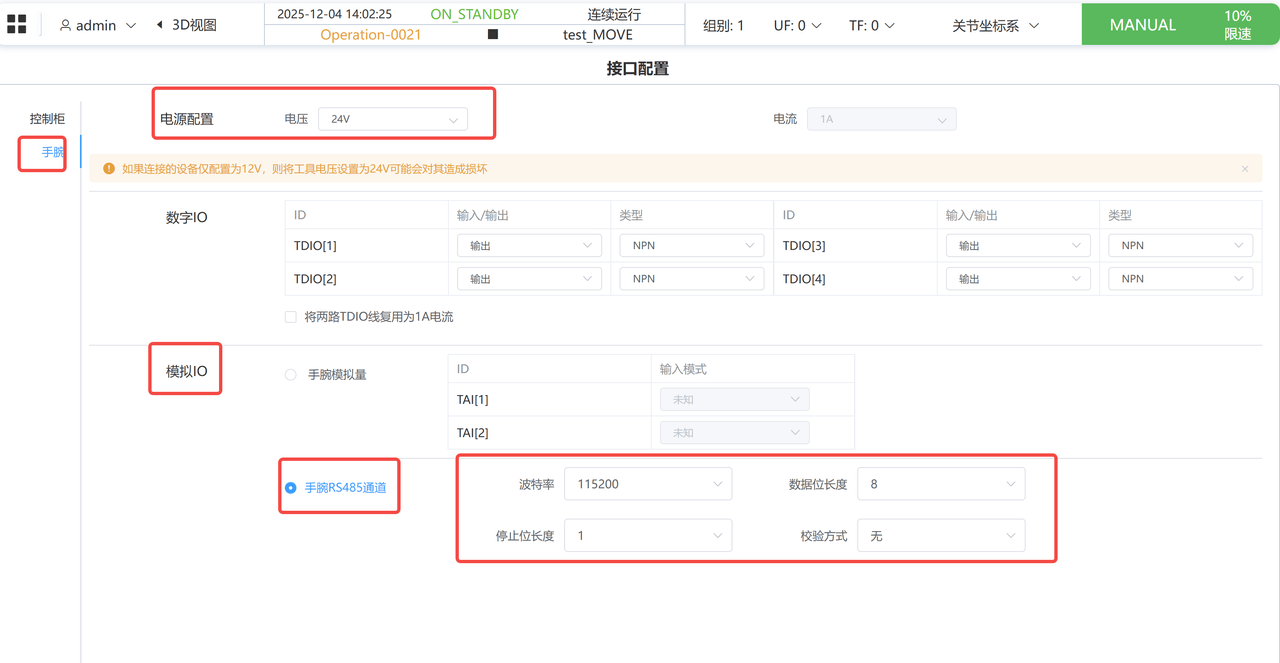The image size is (1280, 663).
Task: Open the 电压 24V dropdown
Action: (x=392, y=119)
